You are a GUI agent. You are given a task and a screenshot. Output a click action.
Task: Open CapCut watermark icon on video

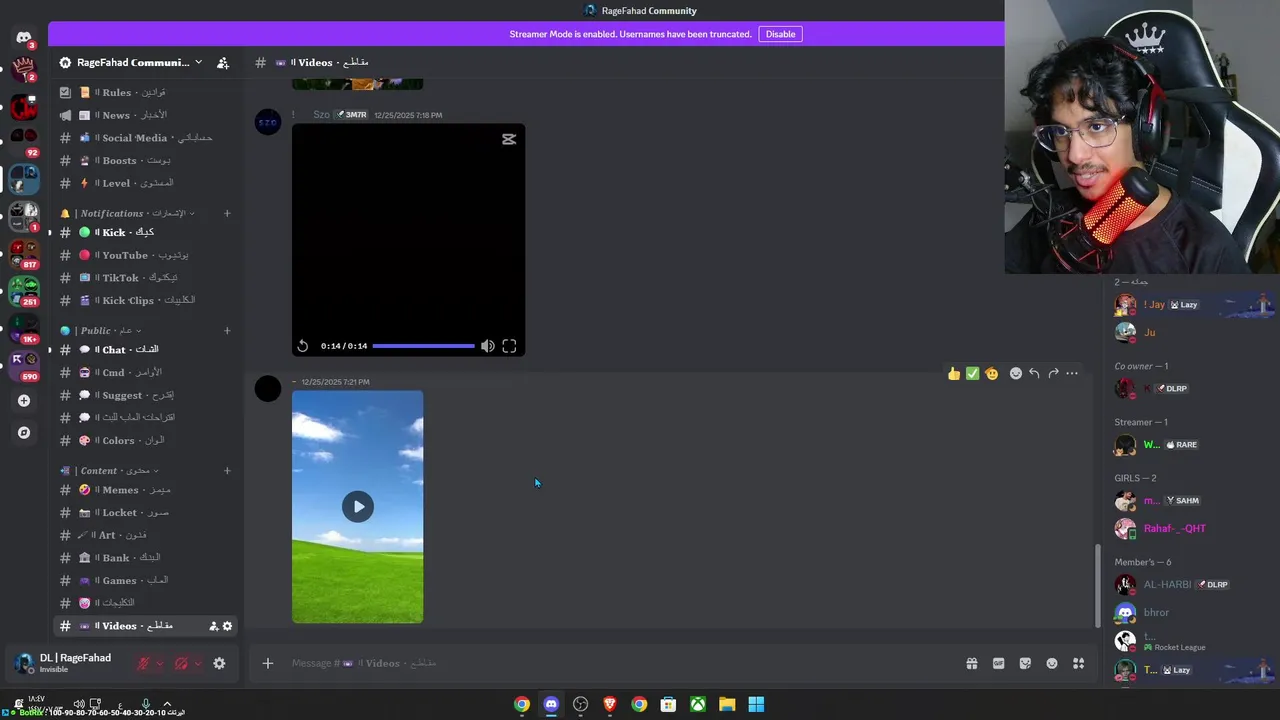click(509, 139)
